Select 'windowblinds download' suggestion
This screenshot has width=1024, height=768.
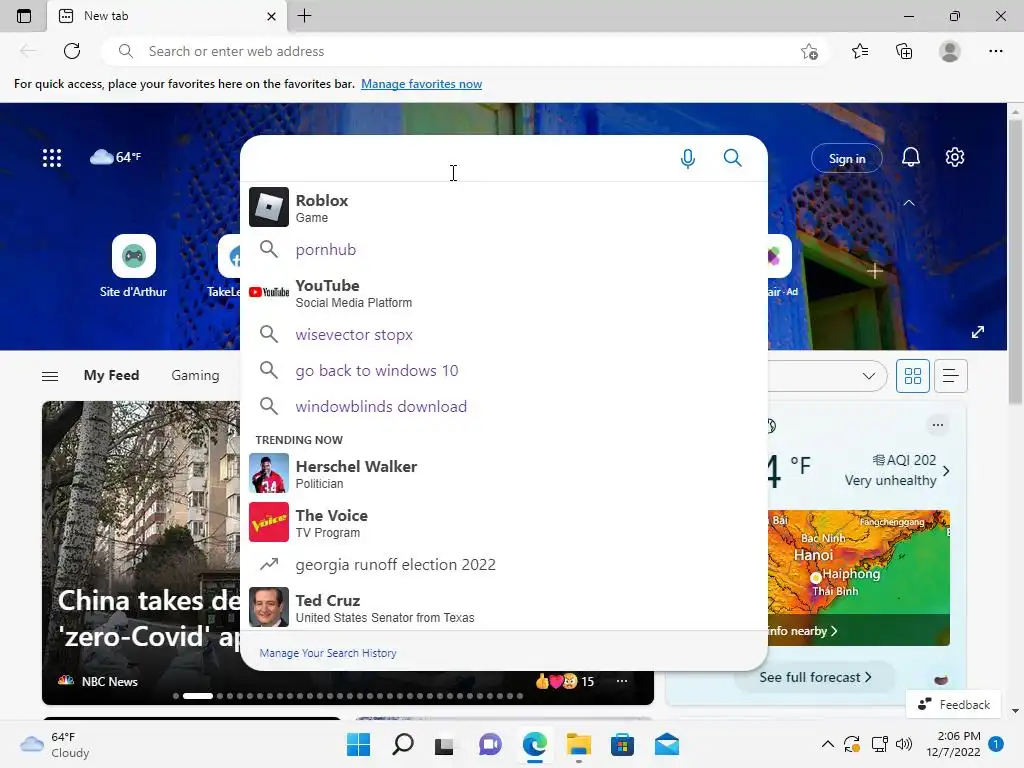tap(504, 406)
